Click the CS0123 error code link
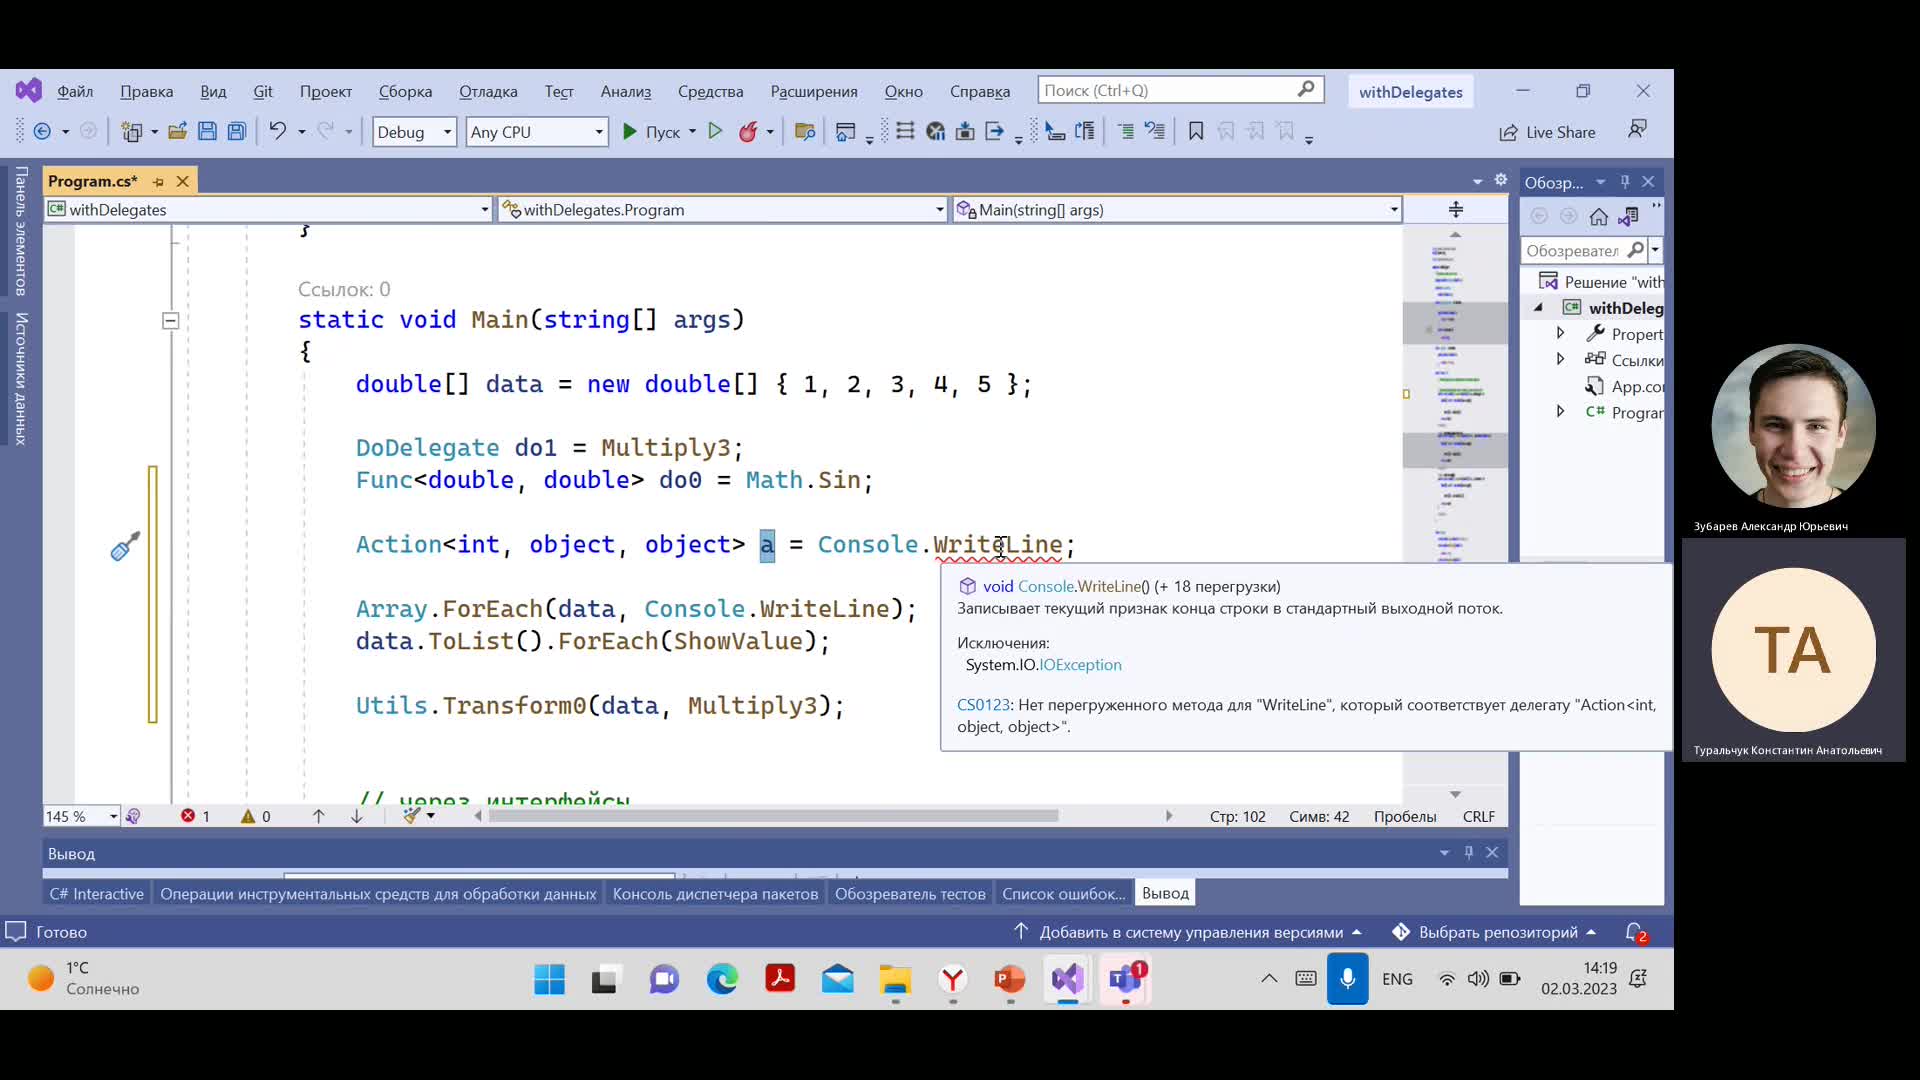Image resolution: width=1920 pixels, height=1080 pixels. tap(983, 705)
